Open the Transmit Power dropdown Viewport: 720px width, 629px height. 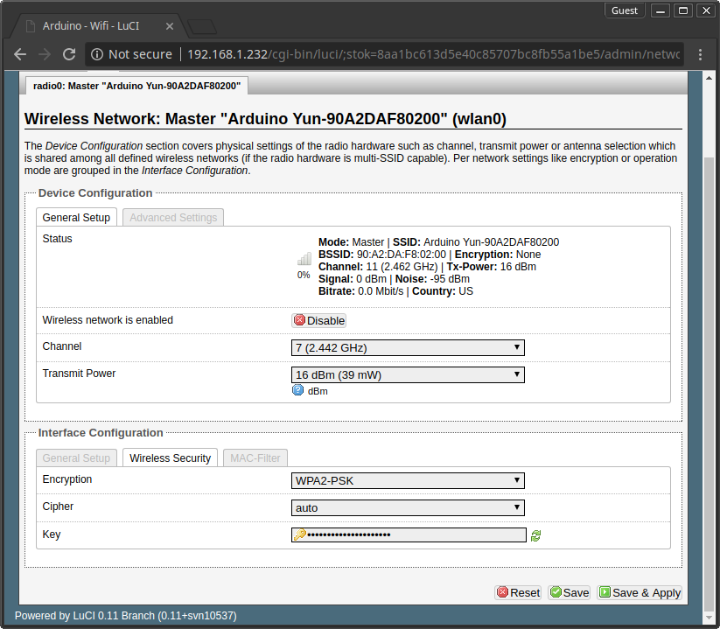pyautogui.click(x=408, y=375)
